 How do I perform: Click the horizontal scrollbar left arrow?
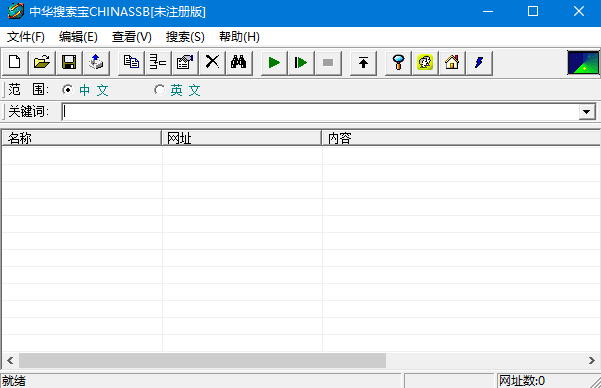pyautogui.click(x=10, y=360)
